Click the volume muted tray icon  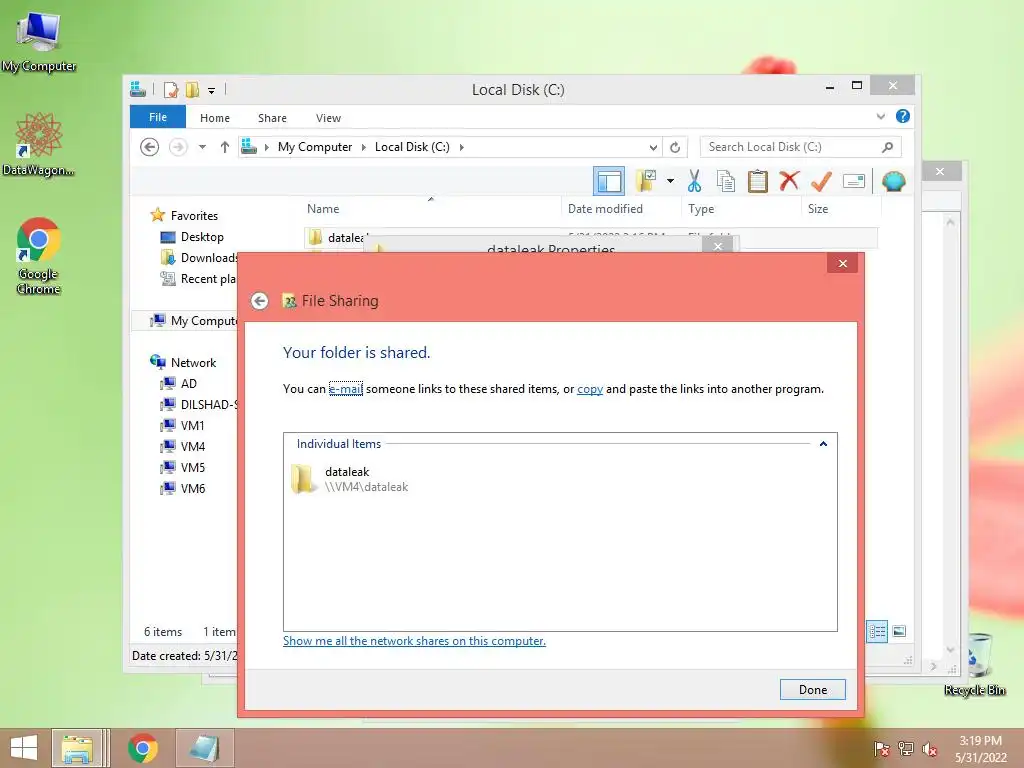(929, 749)
